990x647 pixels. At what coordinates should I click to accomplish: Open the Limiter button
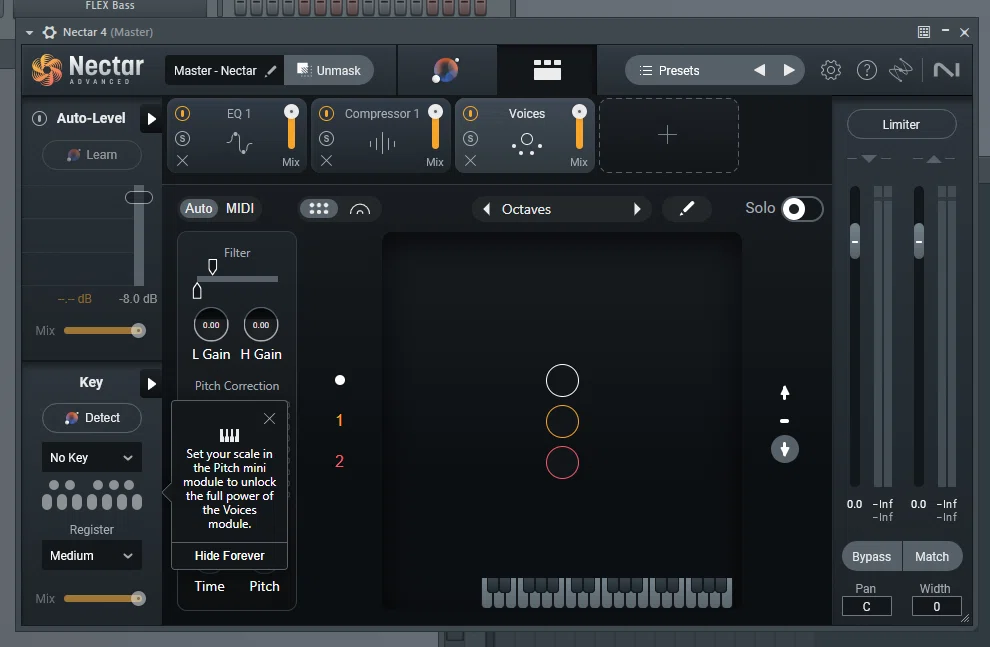click(x=901, y=124)
